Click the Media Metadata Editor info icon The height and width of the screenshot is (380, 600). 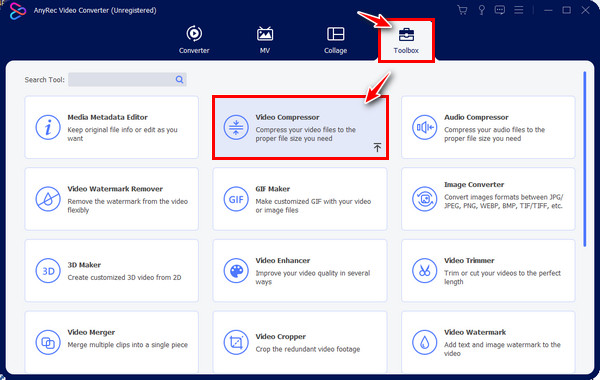[48, 127]
